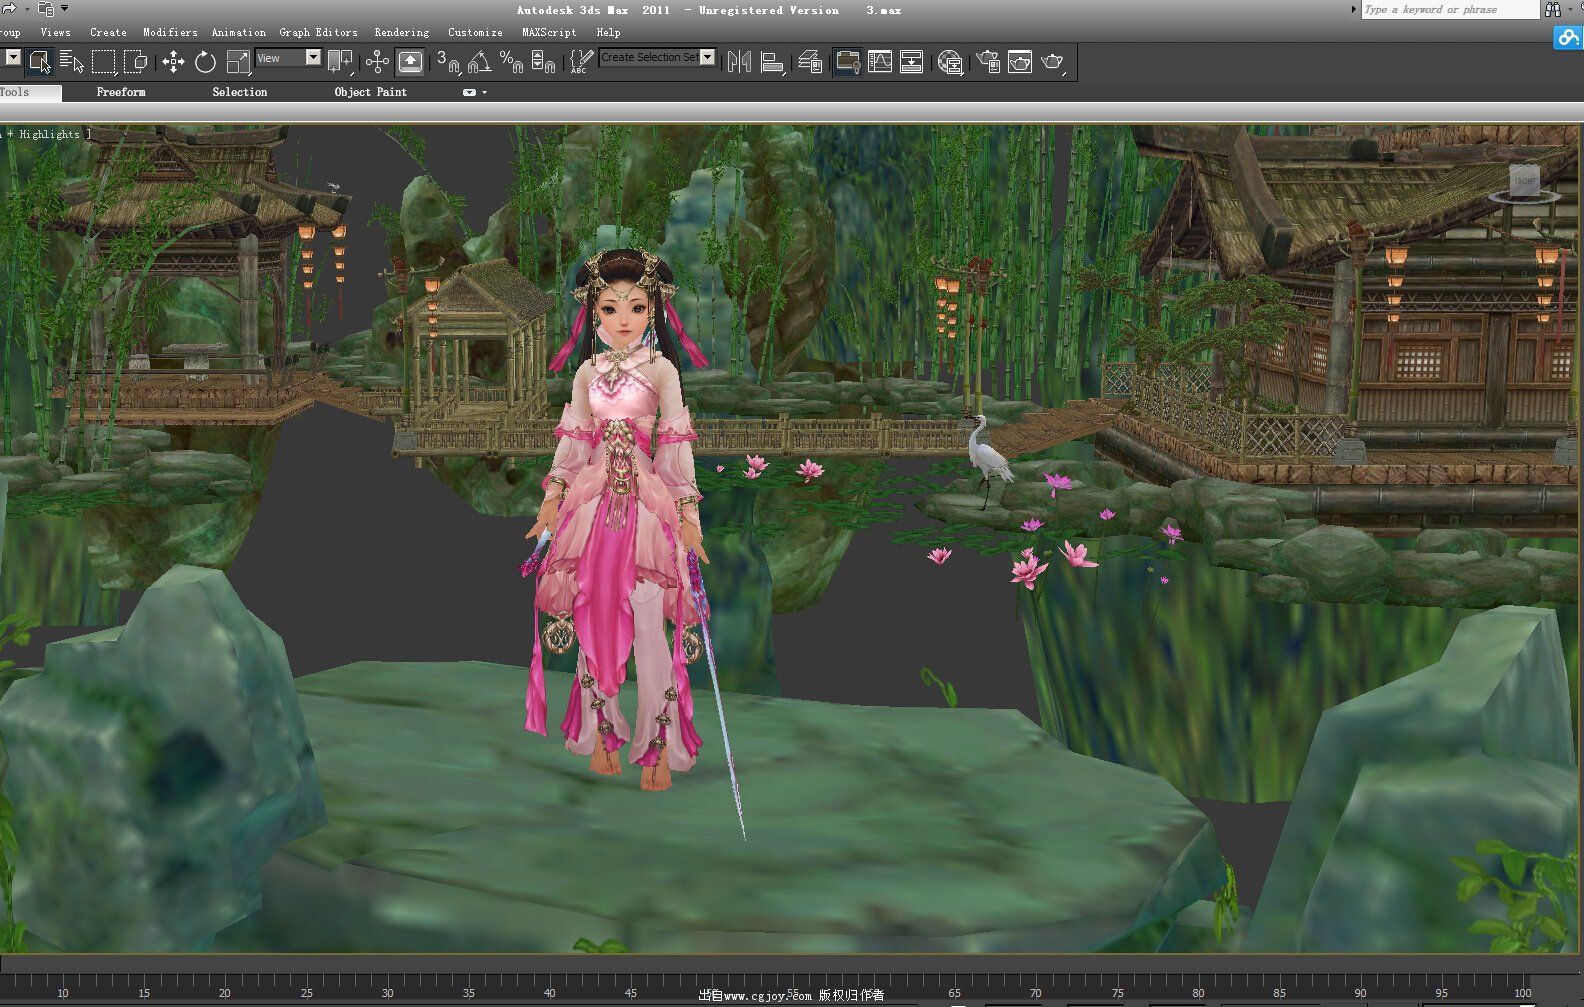1584x1007 pixels.
Task: Open the Create menu
Action: 108,32
